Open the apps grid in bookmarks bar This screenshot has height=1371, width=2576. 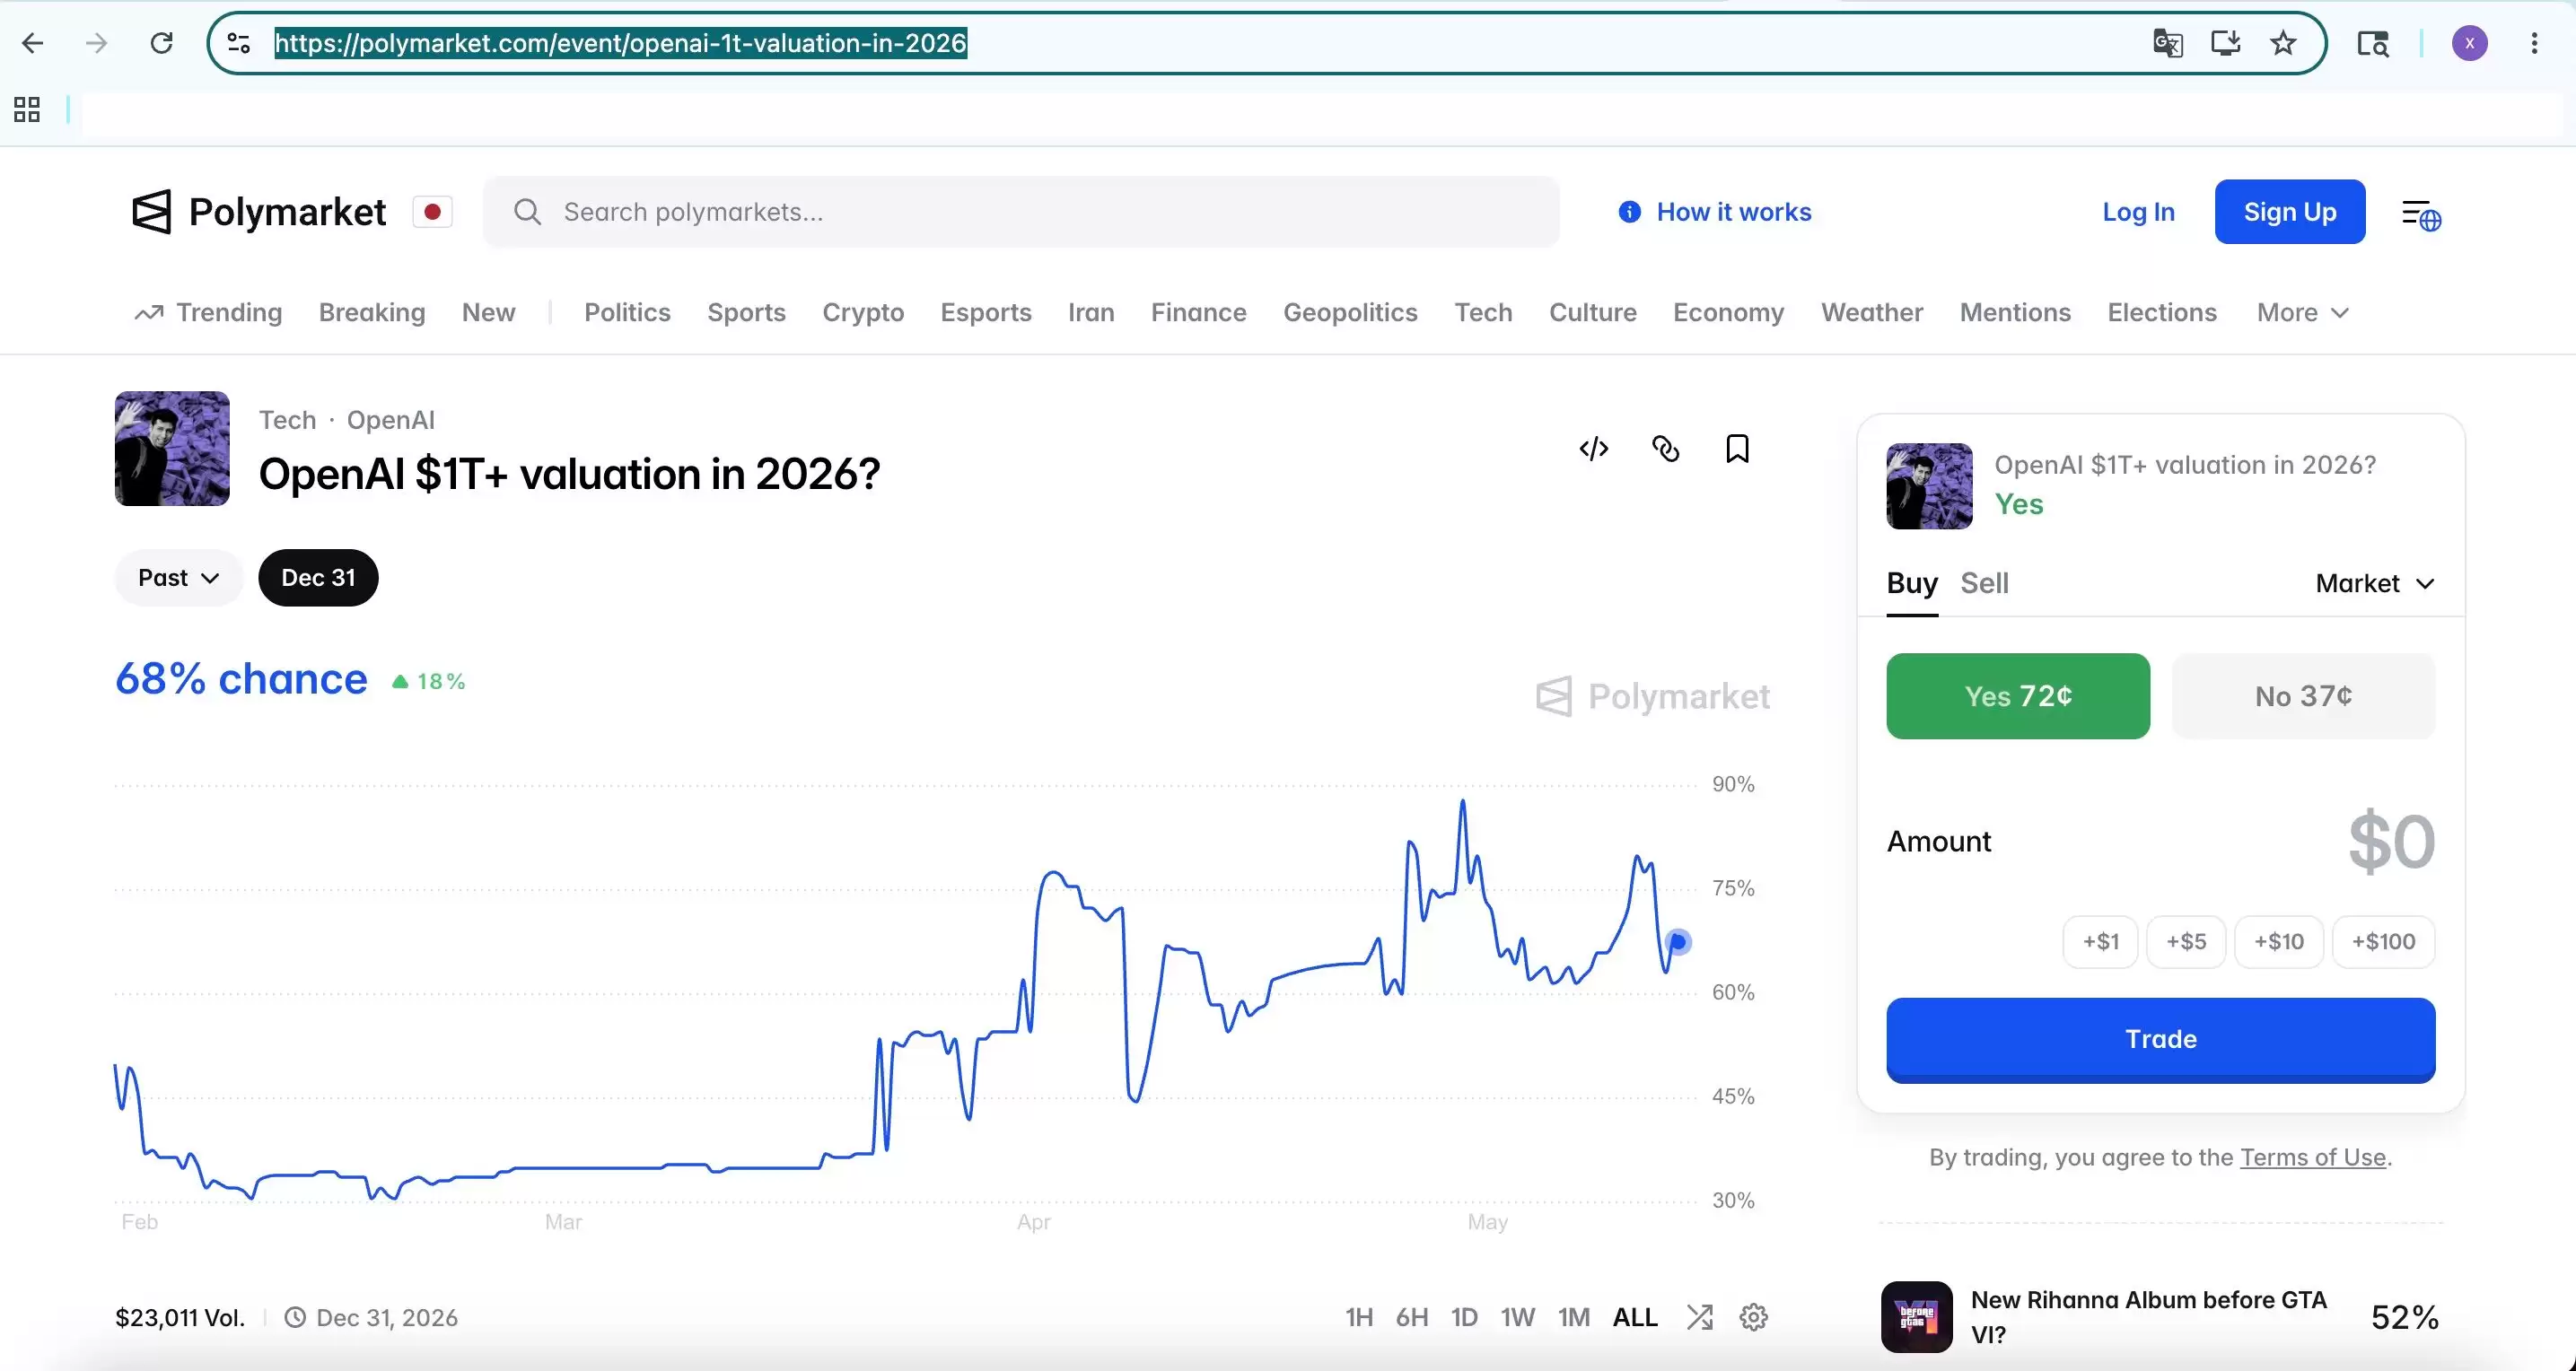[x=27, y=109]
